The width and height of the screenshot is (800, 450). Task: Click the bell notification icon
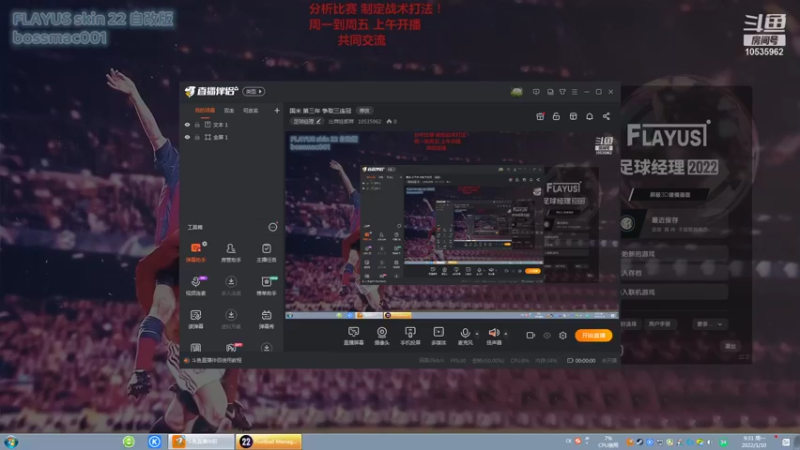589,116
